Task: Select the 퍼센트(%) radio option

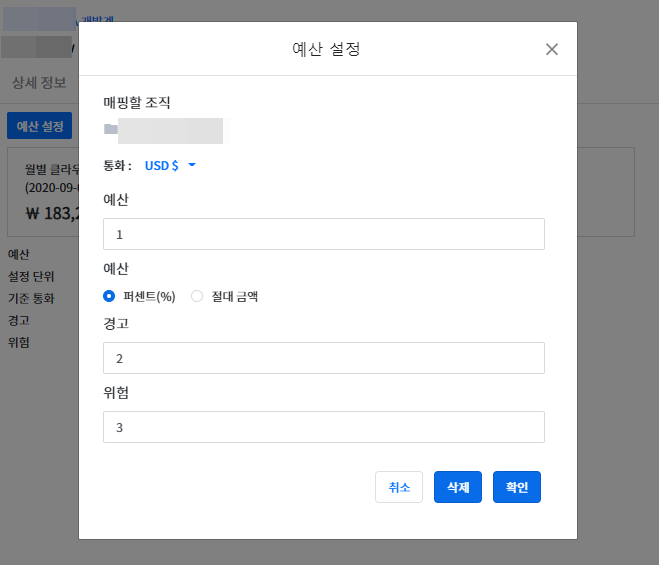Action: 110,296
